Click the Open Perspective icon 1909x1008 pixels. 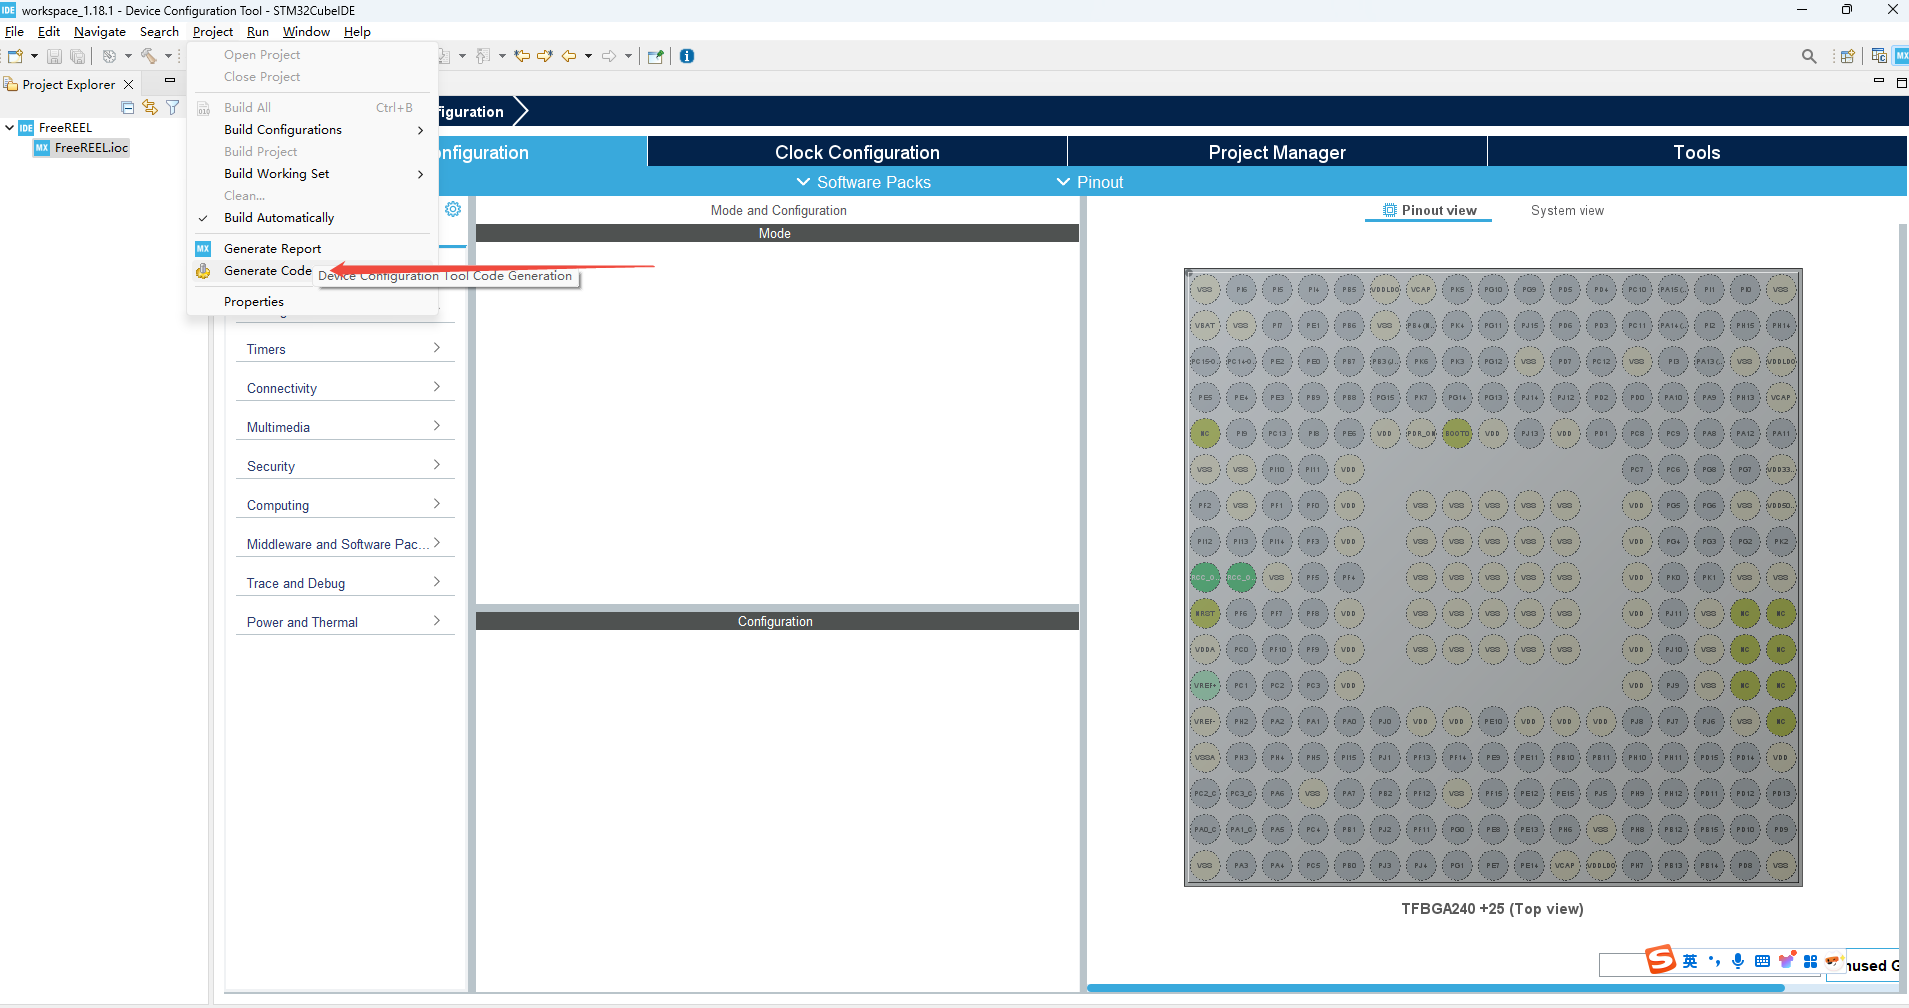pyautogui.click(x=1847, y=56)
